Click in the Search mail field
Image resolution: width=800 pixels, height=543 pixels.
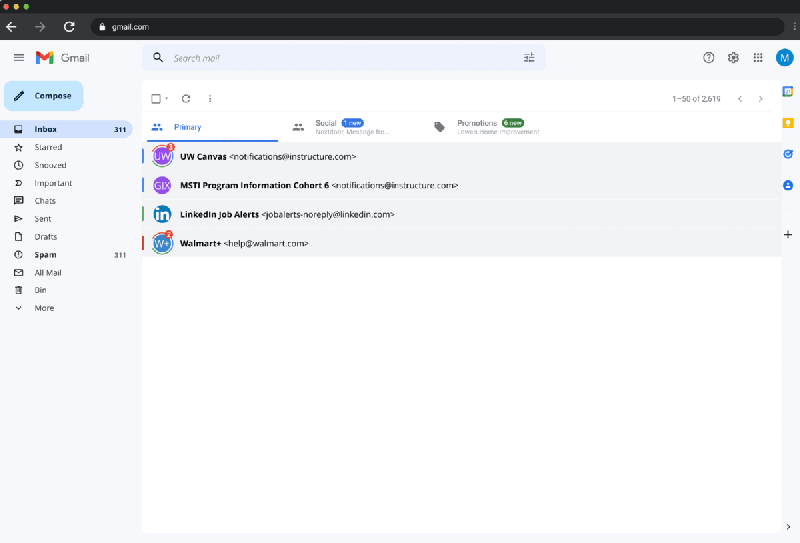[x=344, y=58]
